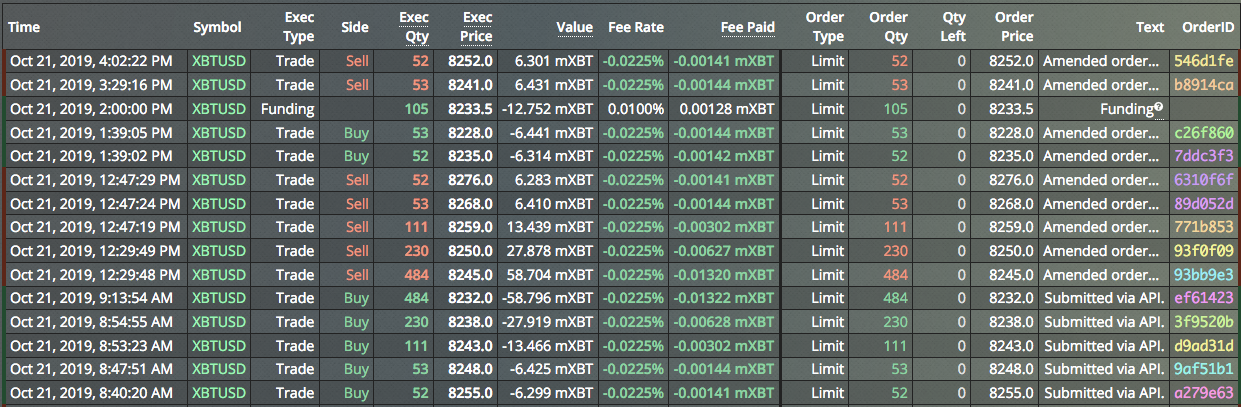Click order ID c26f860
This screenshot has height=407, width=1241.
[1204, 132]
